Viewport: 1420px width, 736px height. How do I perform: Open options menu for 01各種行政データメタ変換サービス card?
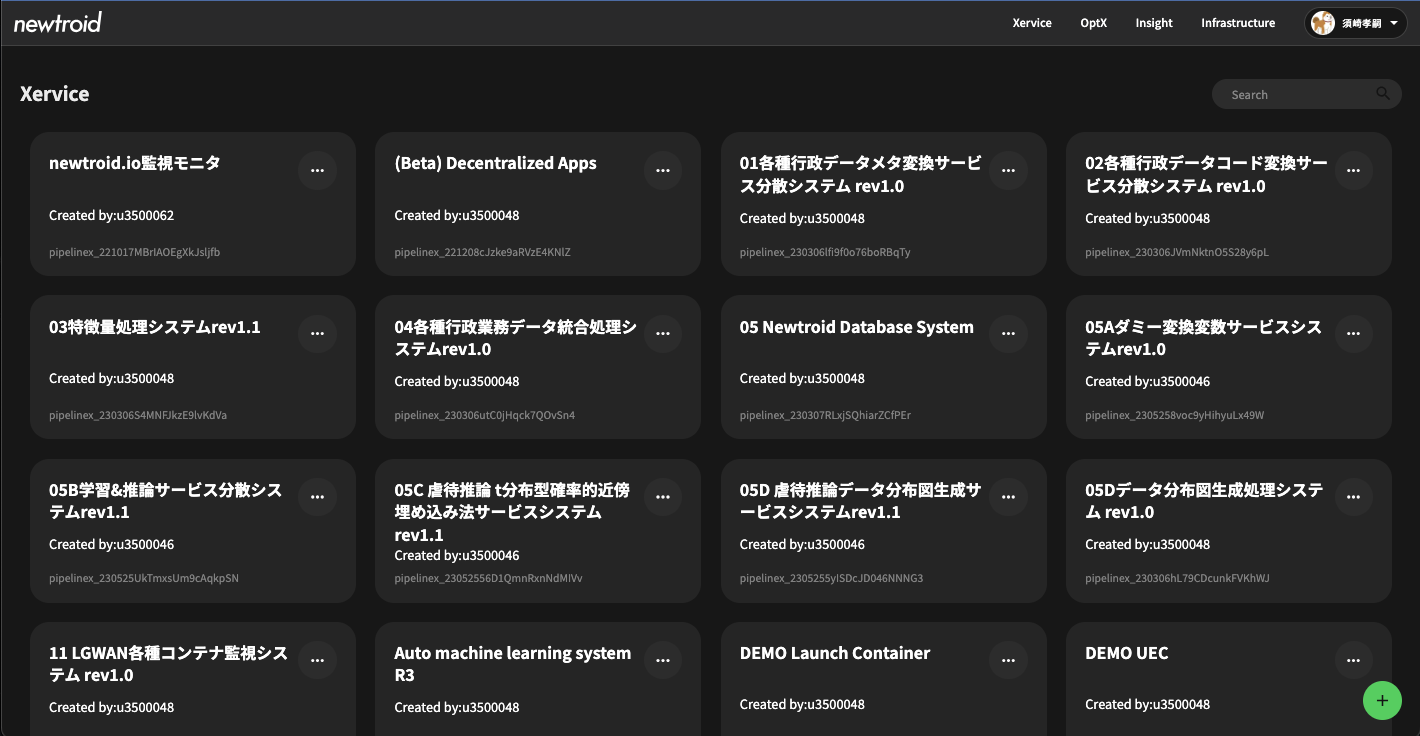[x=1008, y=171]
